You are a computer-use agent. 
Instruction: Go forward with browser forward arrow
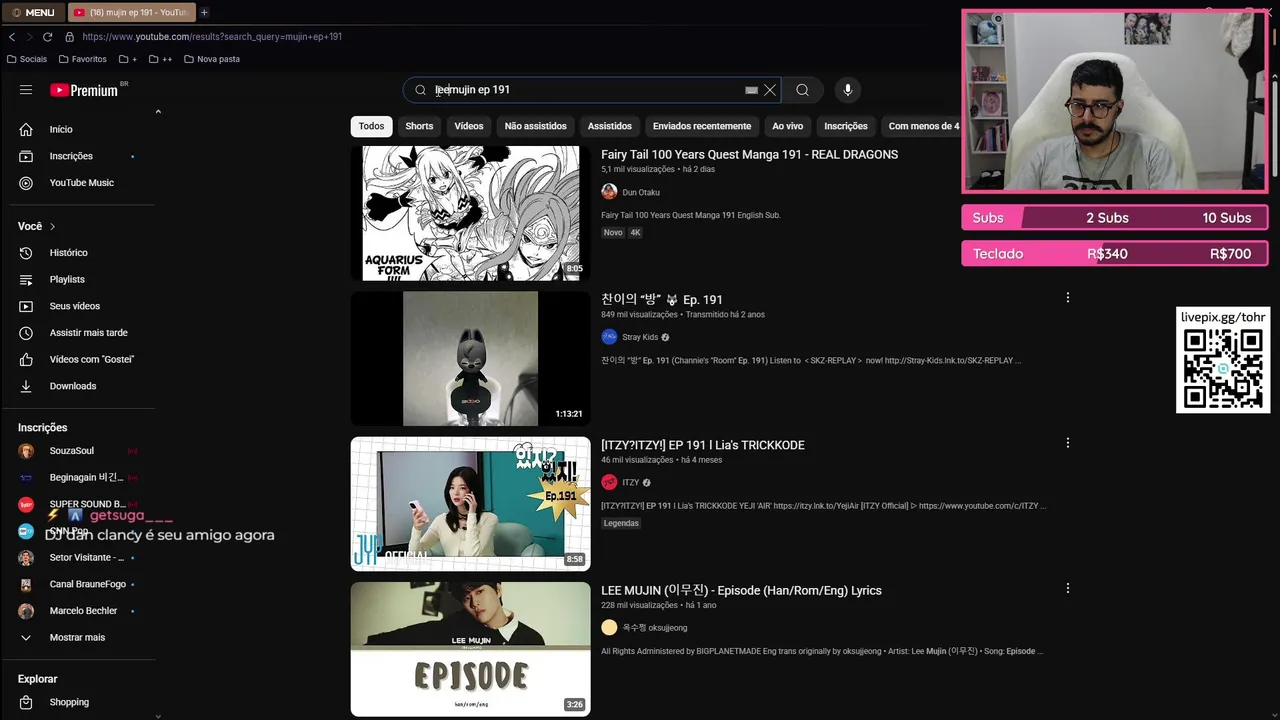[x=30, y=37]
